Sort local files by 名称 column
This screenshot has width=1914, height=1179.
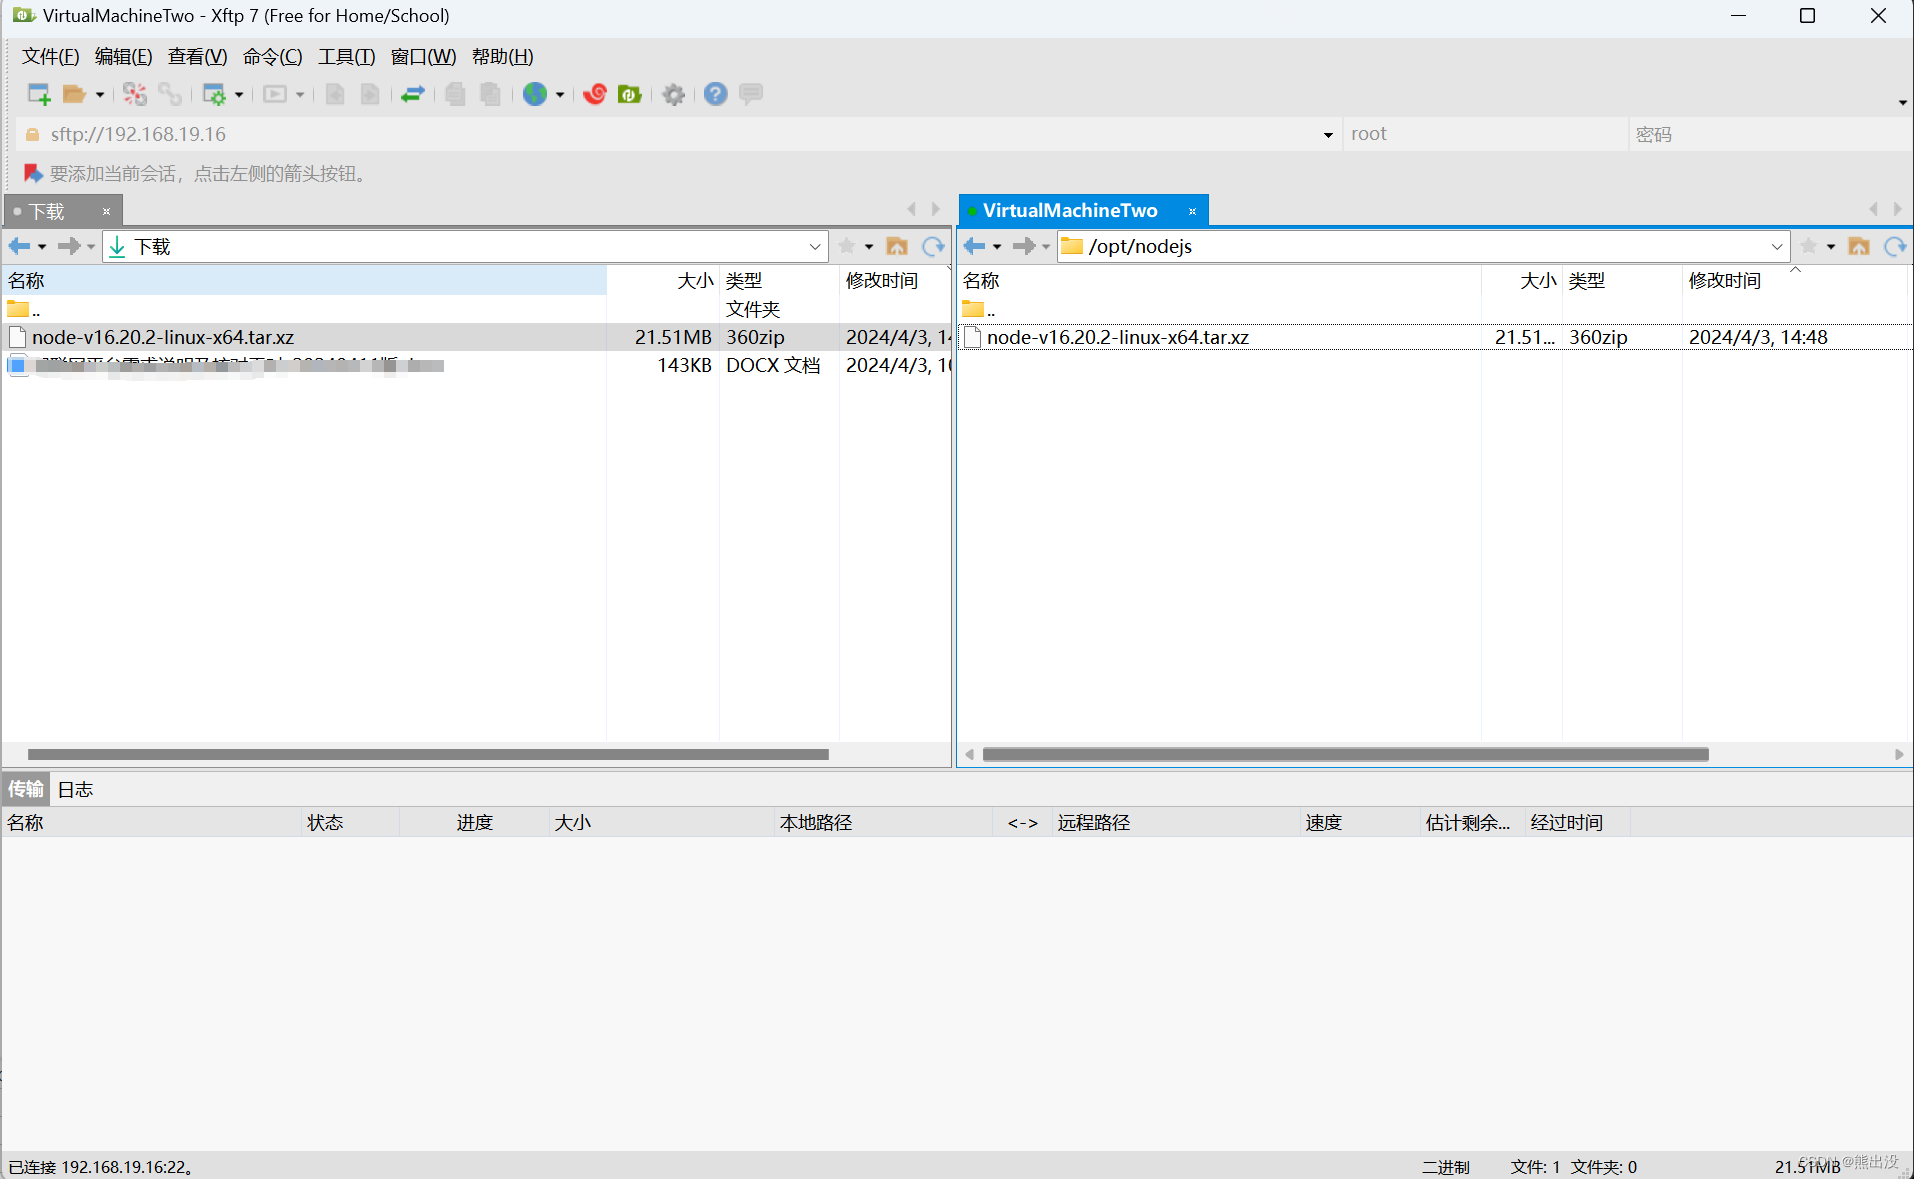305,281
